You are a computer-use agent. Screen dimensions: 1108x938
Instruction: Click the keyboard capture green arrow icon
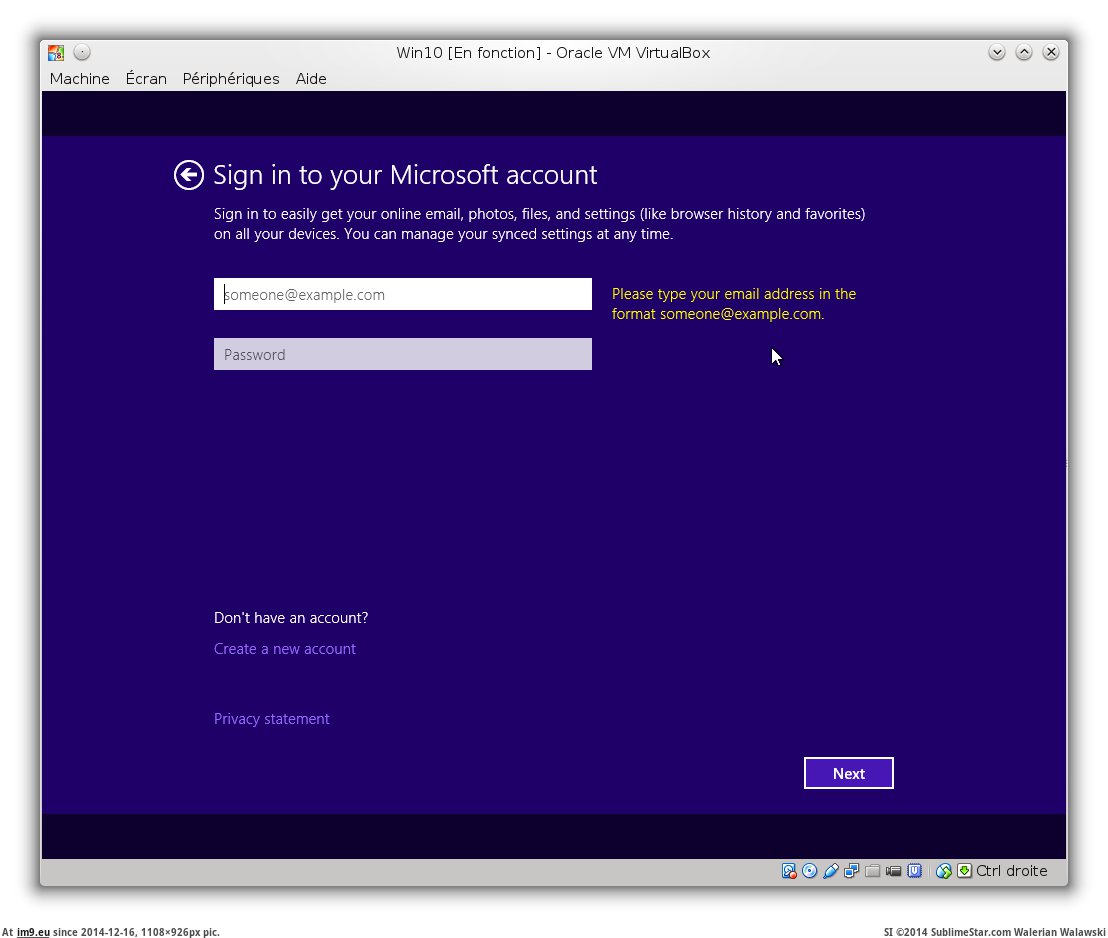[x=964, y=871]
